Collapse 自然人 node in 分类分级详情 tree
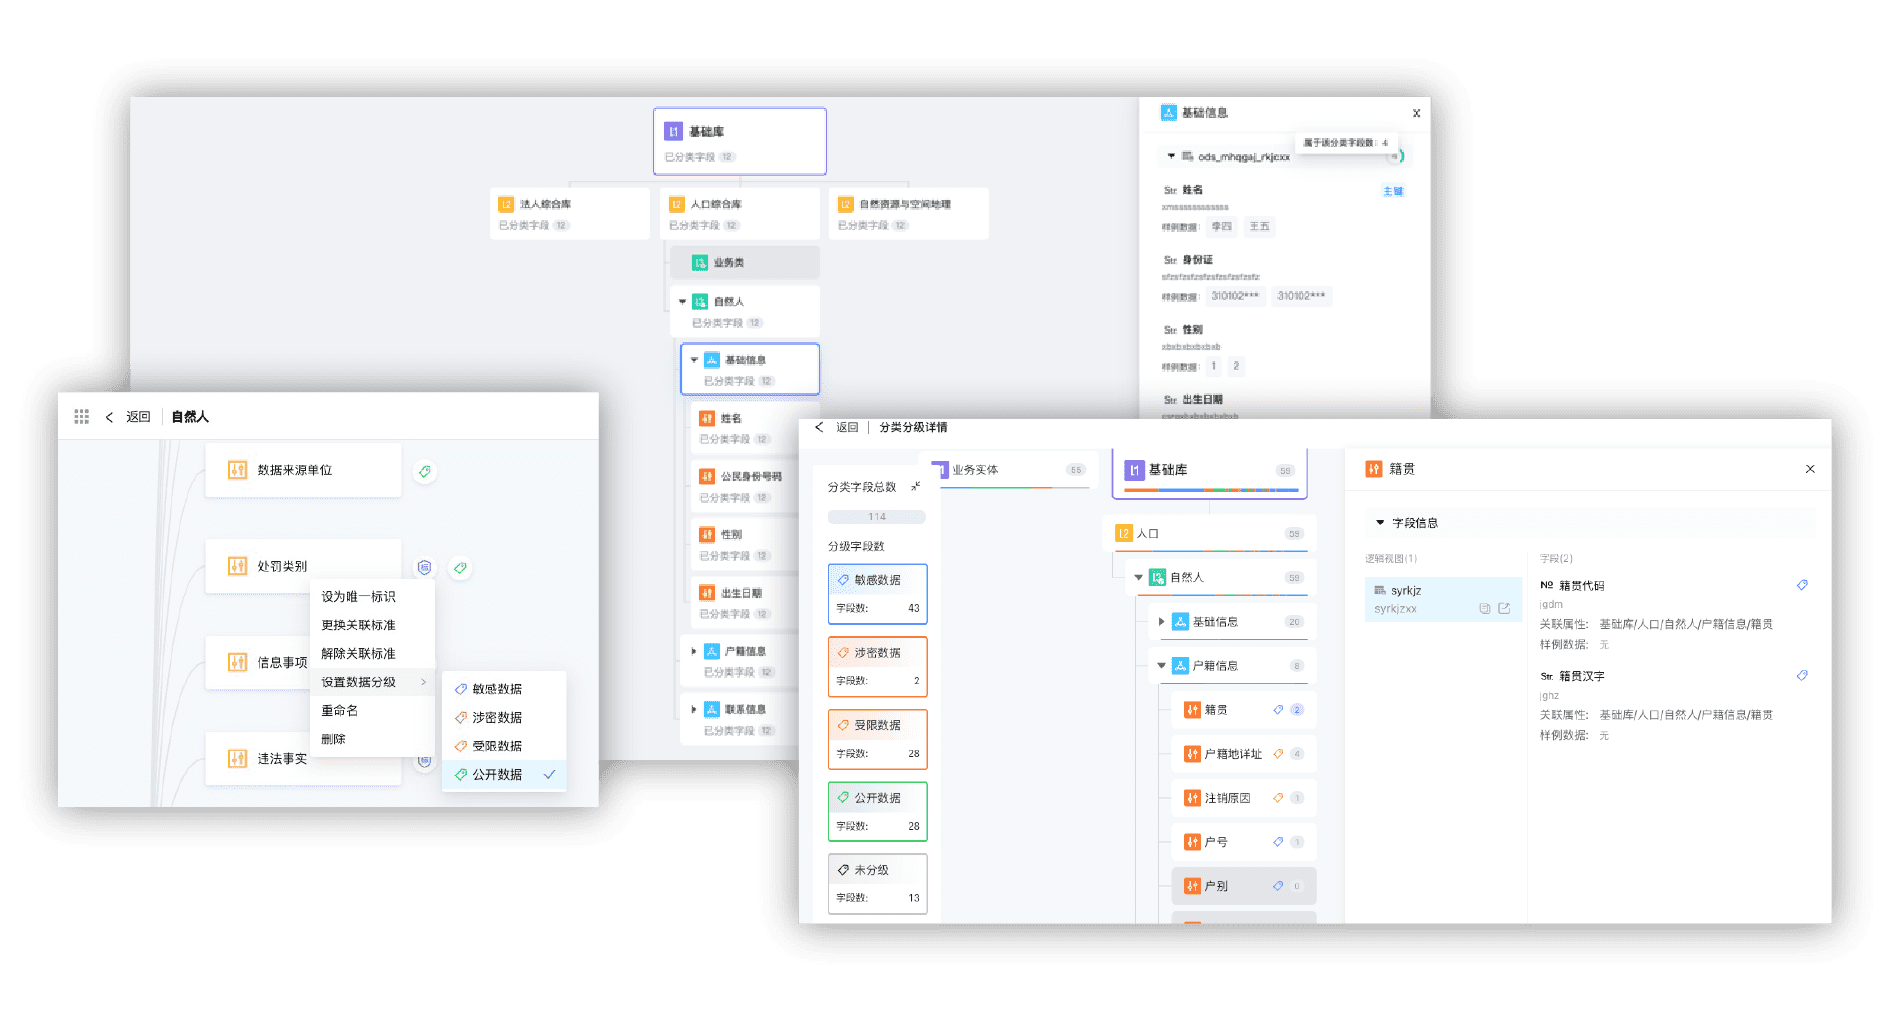Screen dimensions: 1890x1020 [1138, 578]
